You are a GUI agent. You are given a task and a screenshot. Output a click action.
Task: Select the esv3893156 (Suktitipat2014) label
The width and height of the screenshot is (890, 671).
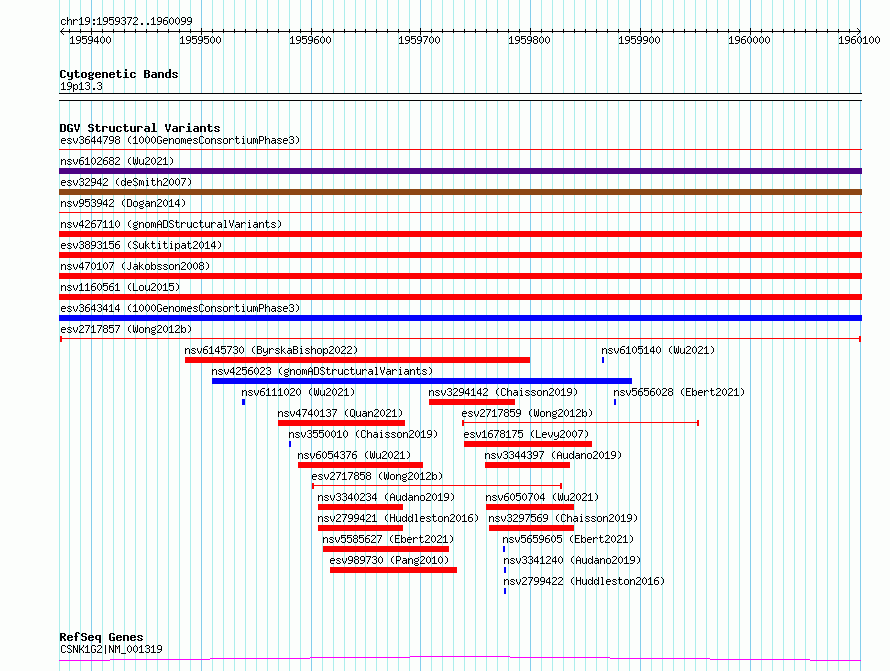(x=141, y=245)
